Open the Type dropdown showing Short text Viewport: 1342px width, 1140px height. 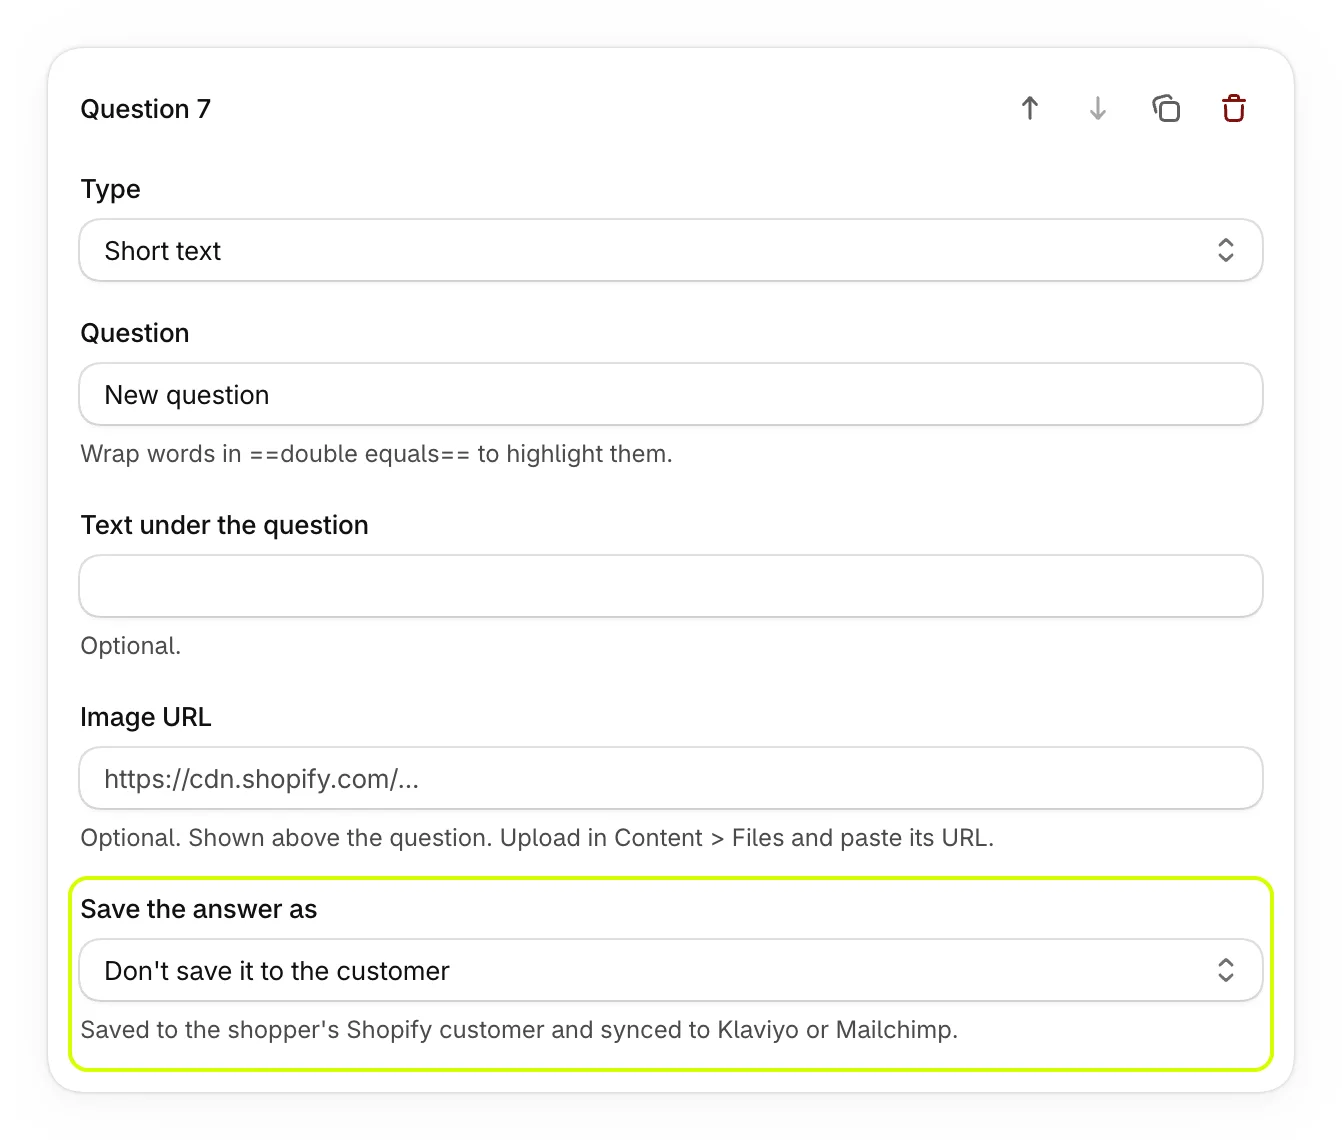click(671, 250)
